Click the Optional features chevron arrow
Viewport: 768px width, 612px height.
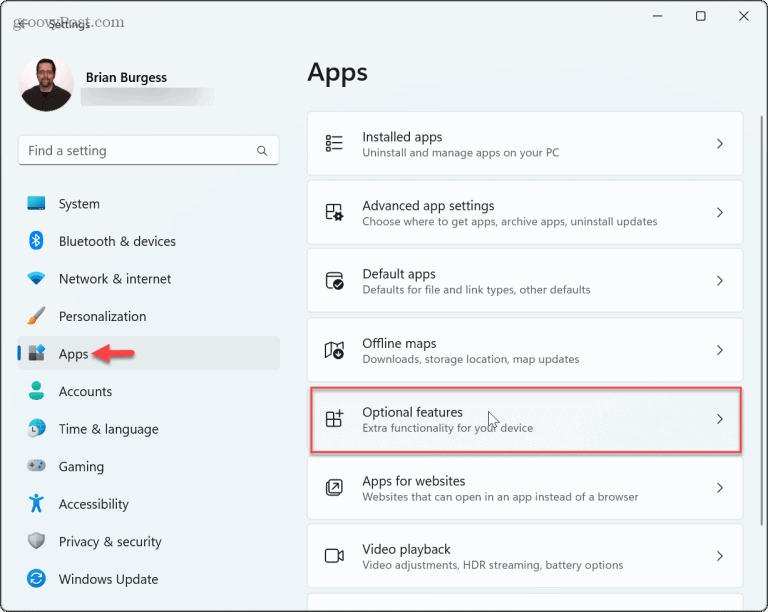click(x=720, y=419)
